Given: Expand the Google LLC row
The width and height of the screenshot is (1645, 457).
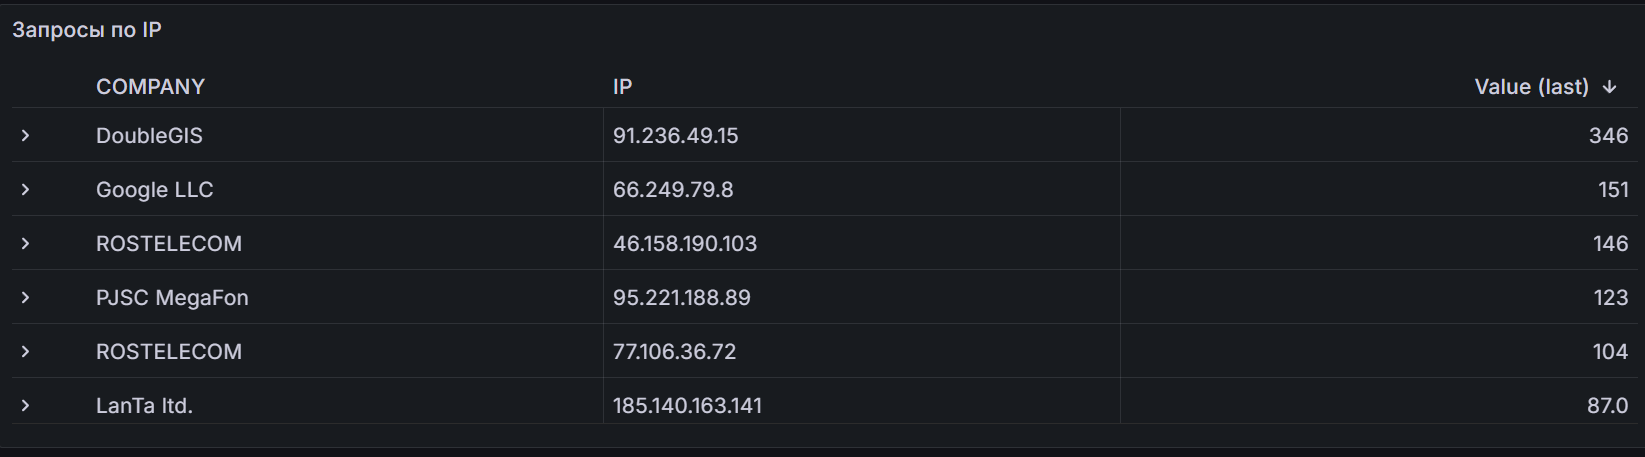Looking at the screenshot, I should pos(26,189).
